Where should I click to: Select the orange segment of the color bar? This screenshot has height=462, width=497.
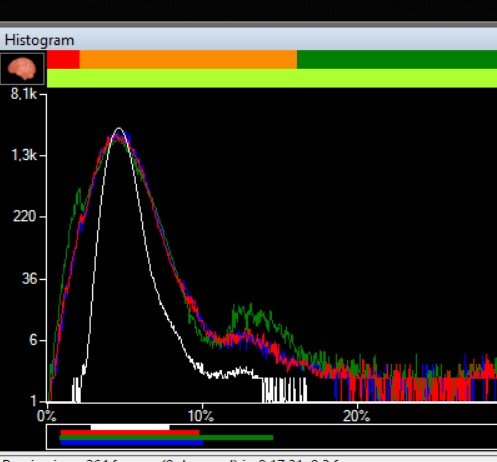tap(188, 59)
